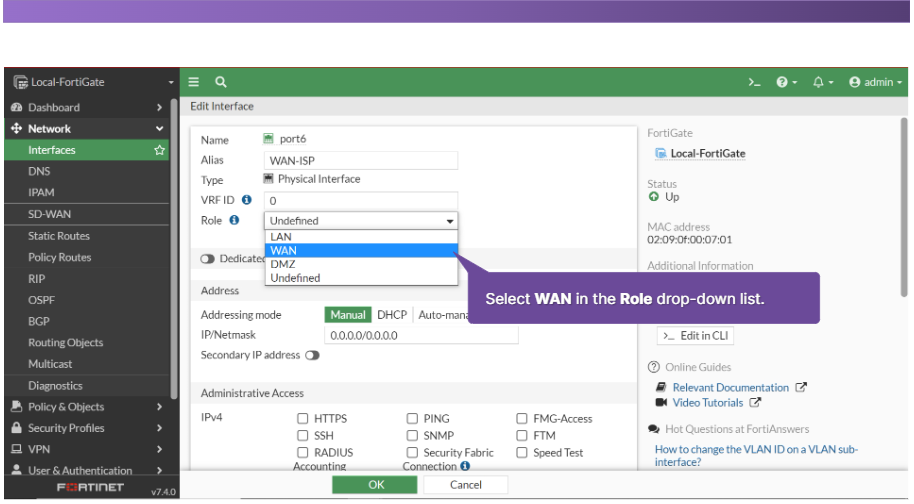Select DHCP addressing mode
The width and height of the screenshot is (914, 504).
392,315
